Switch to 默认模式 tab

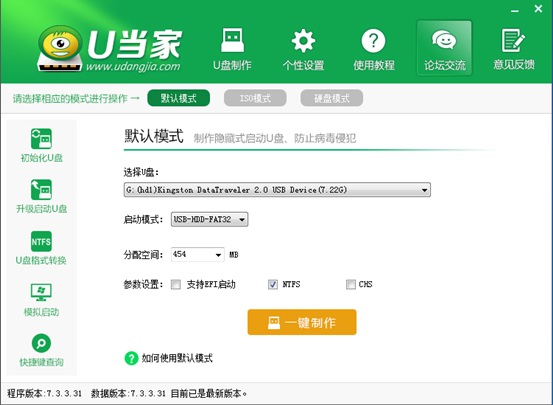point(178,98)
